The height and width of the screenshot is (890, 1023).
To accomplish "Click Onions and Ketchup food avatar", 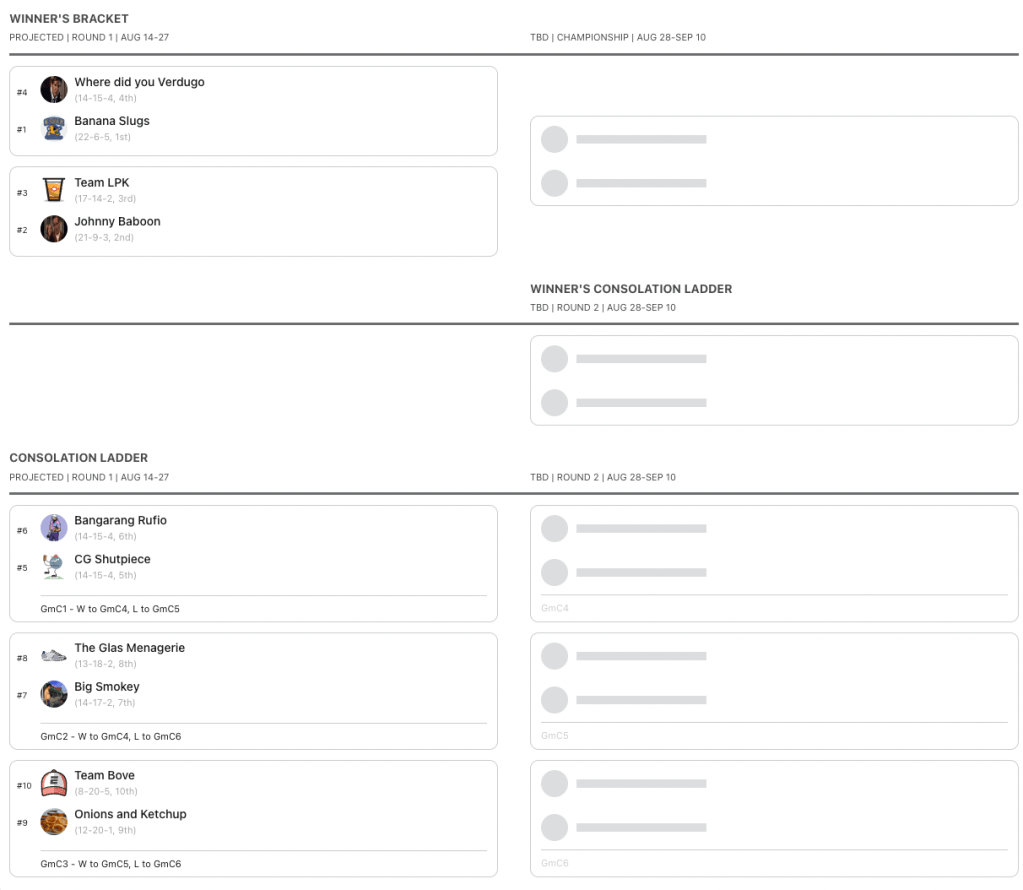I will (54, 822).
